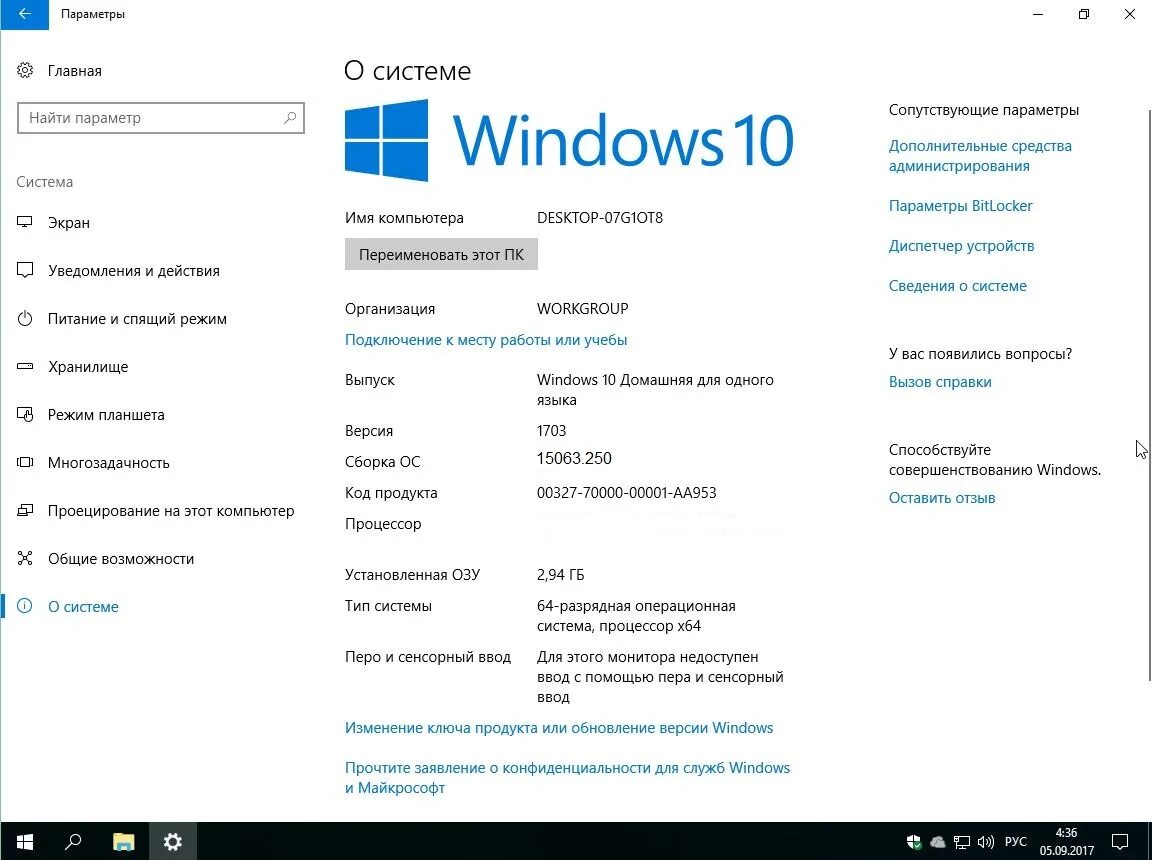Open the Action Center notification icon
Image resolution: width=1152 pixels, height=860 pixels.
point(1120,842)
